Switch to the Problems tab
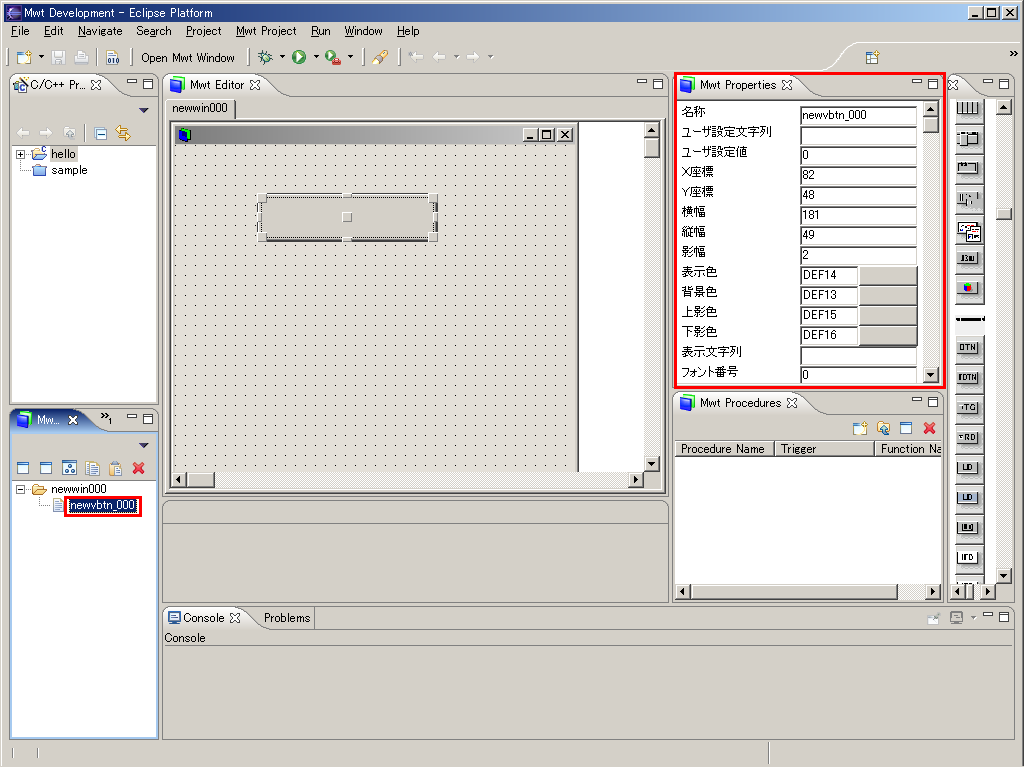Viewport: 1024px width, 768px height. (287, 618)
